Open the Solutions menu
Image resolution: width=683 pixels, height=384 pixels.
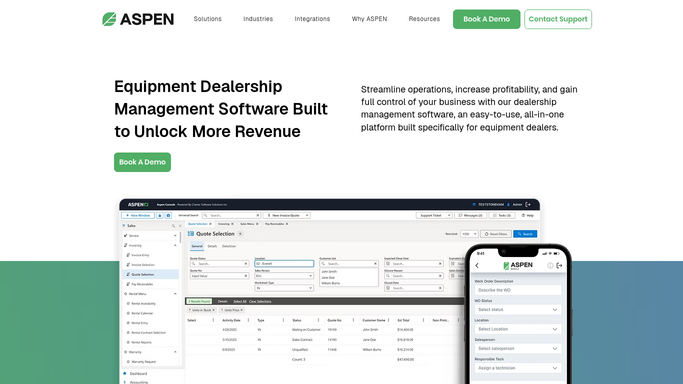[207, 19]
